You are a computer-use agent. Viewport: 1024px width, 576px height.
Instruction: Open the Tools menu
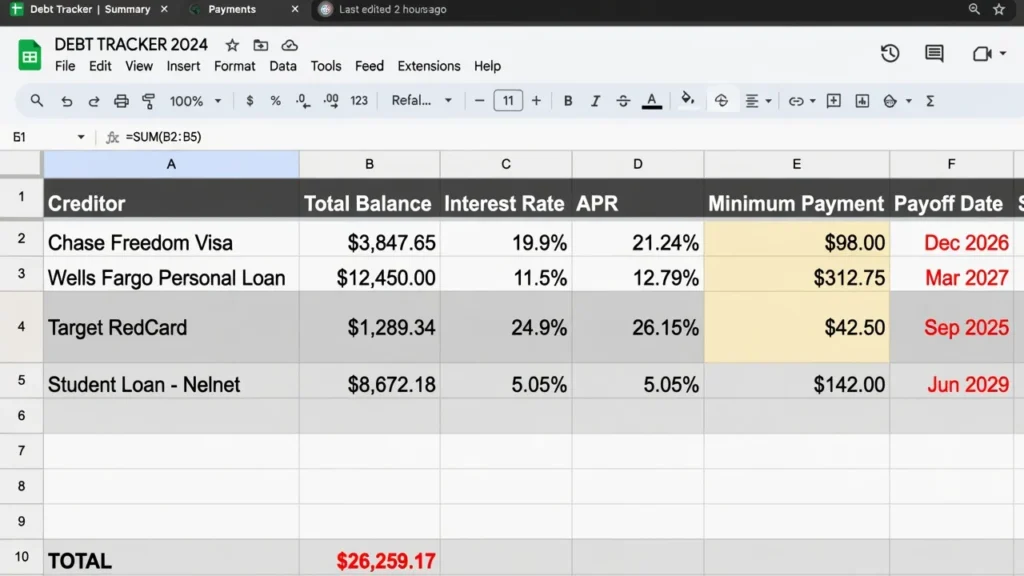pyautogui.click(x=326, y=66)
